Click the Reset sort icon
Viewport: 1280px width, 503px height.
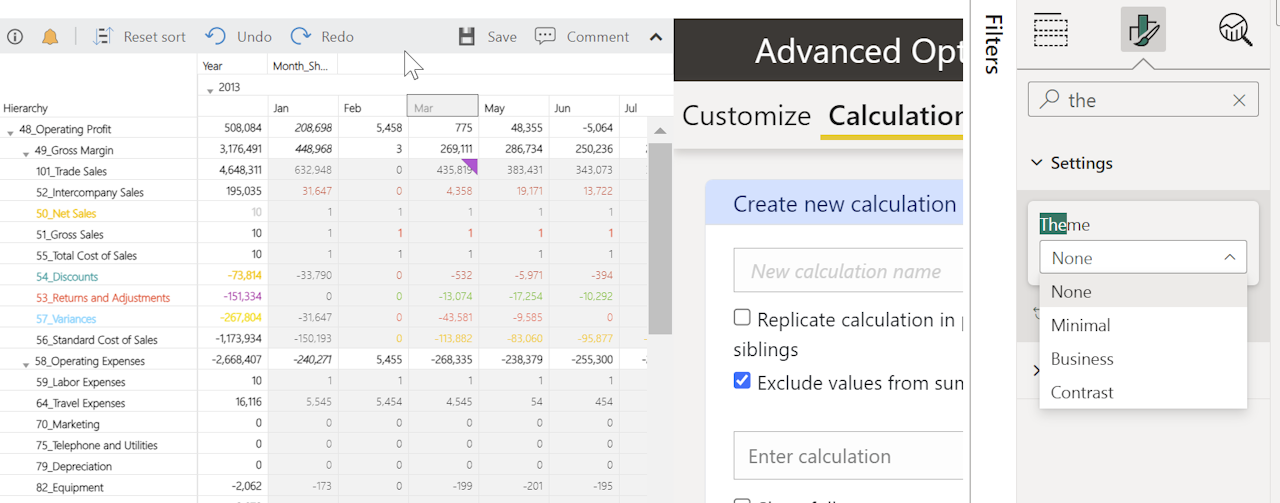[103, 37]
